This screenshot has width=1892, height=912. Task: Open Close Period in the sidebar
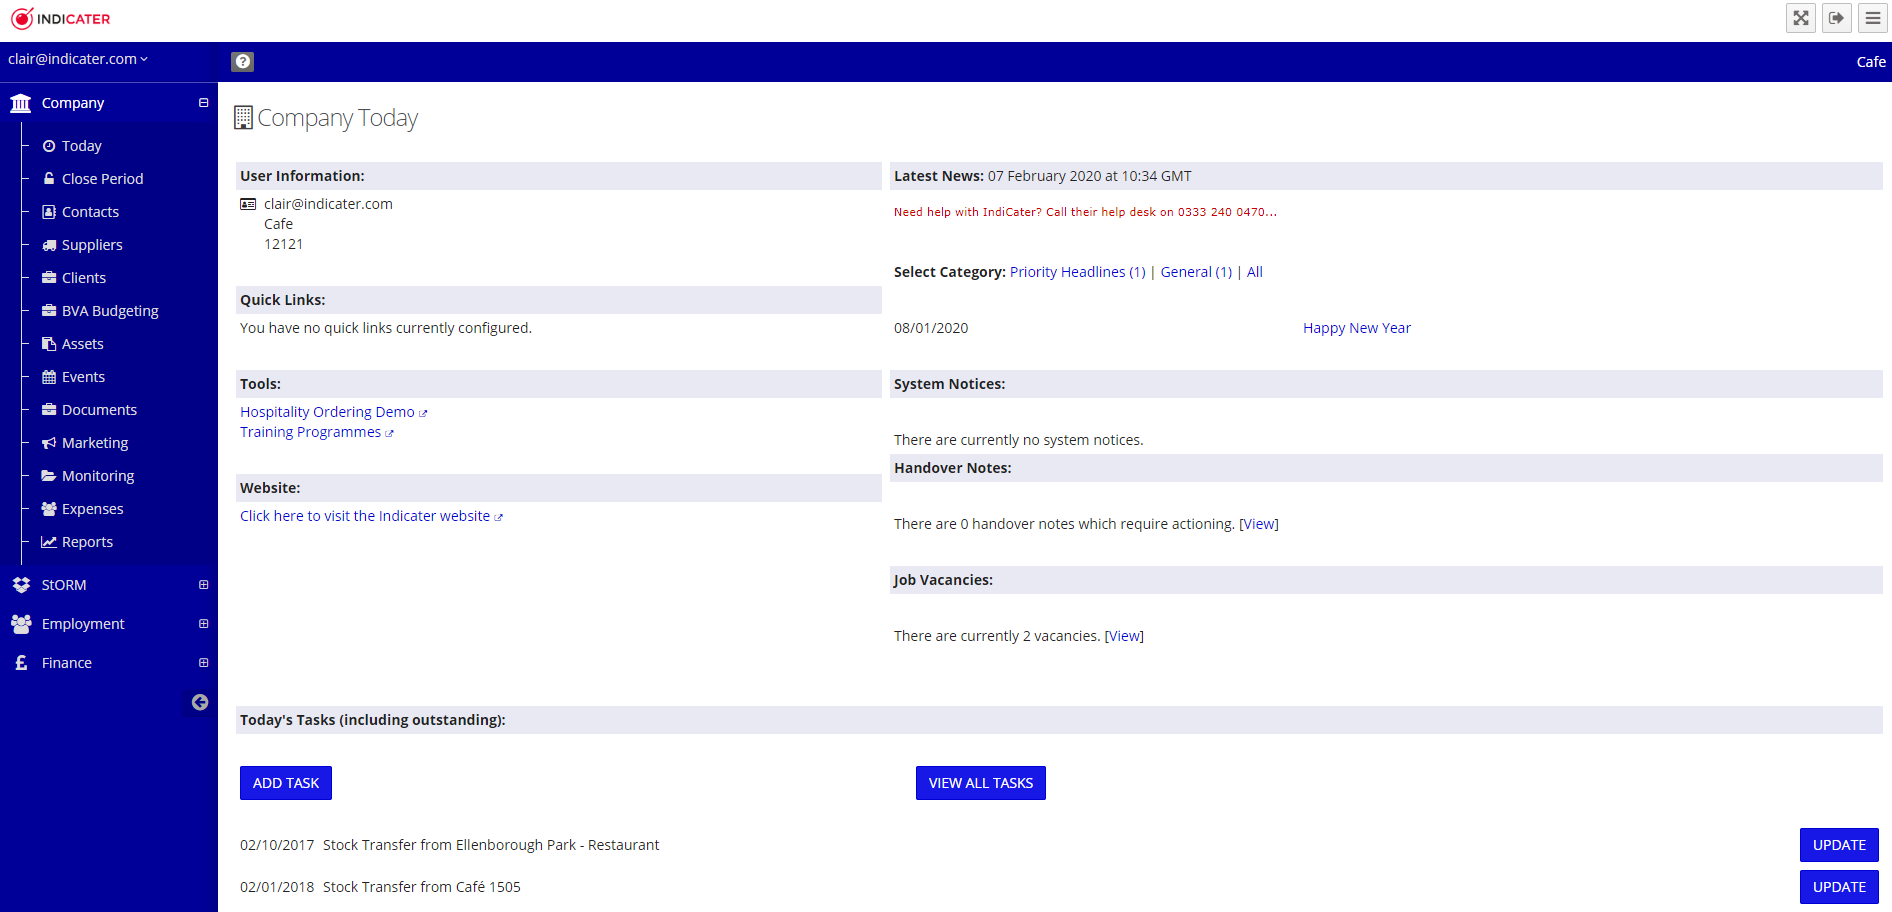click(x=103, y=179)
